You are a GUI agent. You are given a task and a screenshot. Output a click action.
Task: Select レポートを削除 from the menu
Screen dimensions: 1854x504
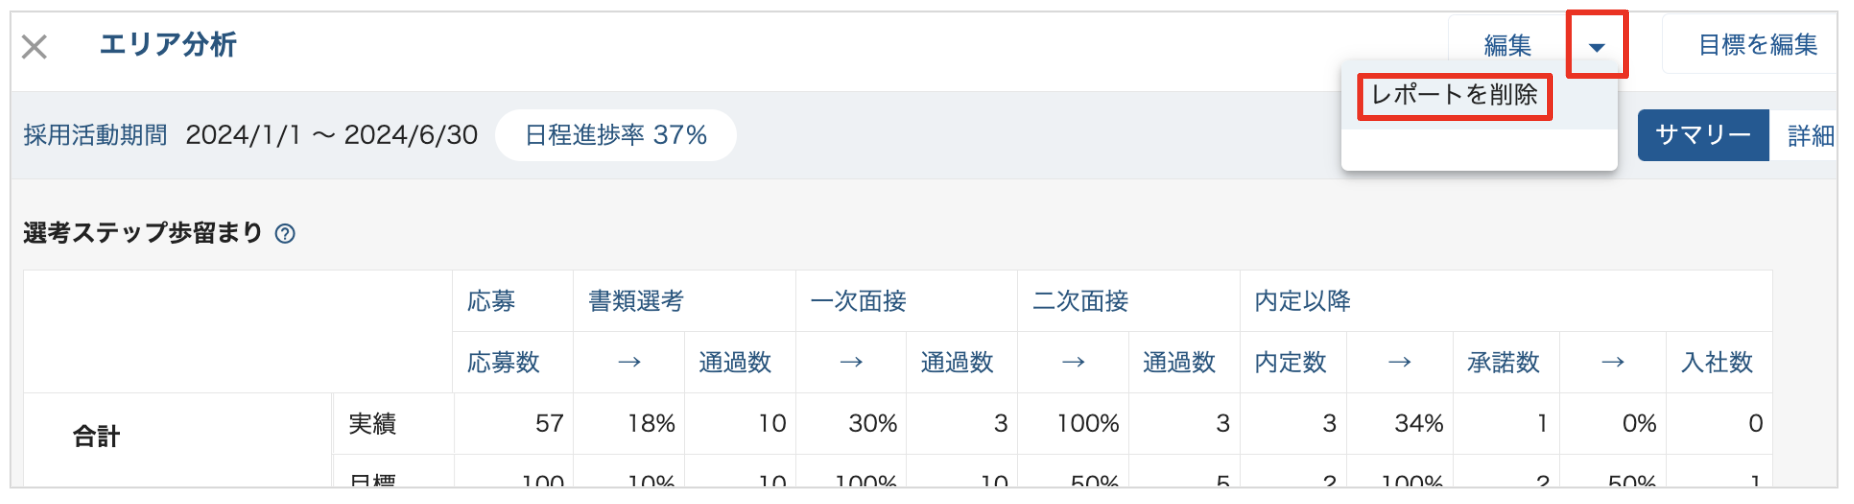click(1454, 96)
